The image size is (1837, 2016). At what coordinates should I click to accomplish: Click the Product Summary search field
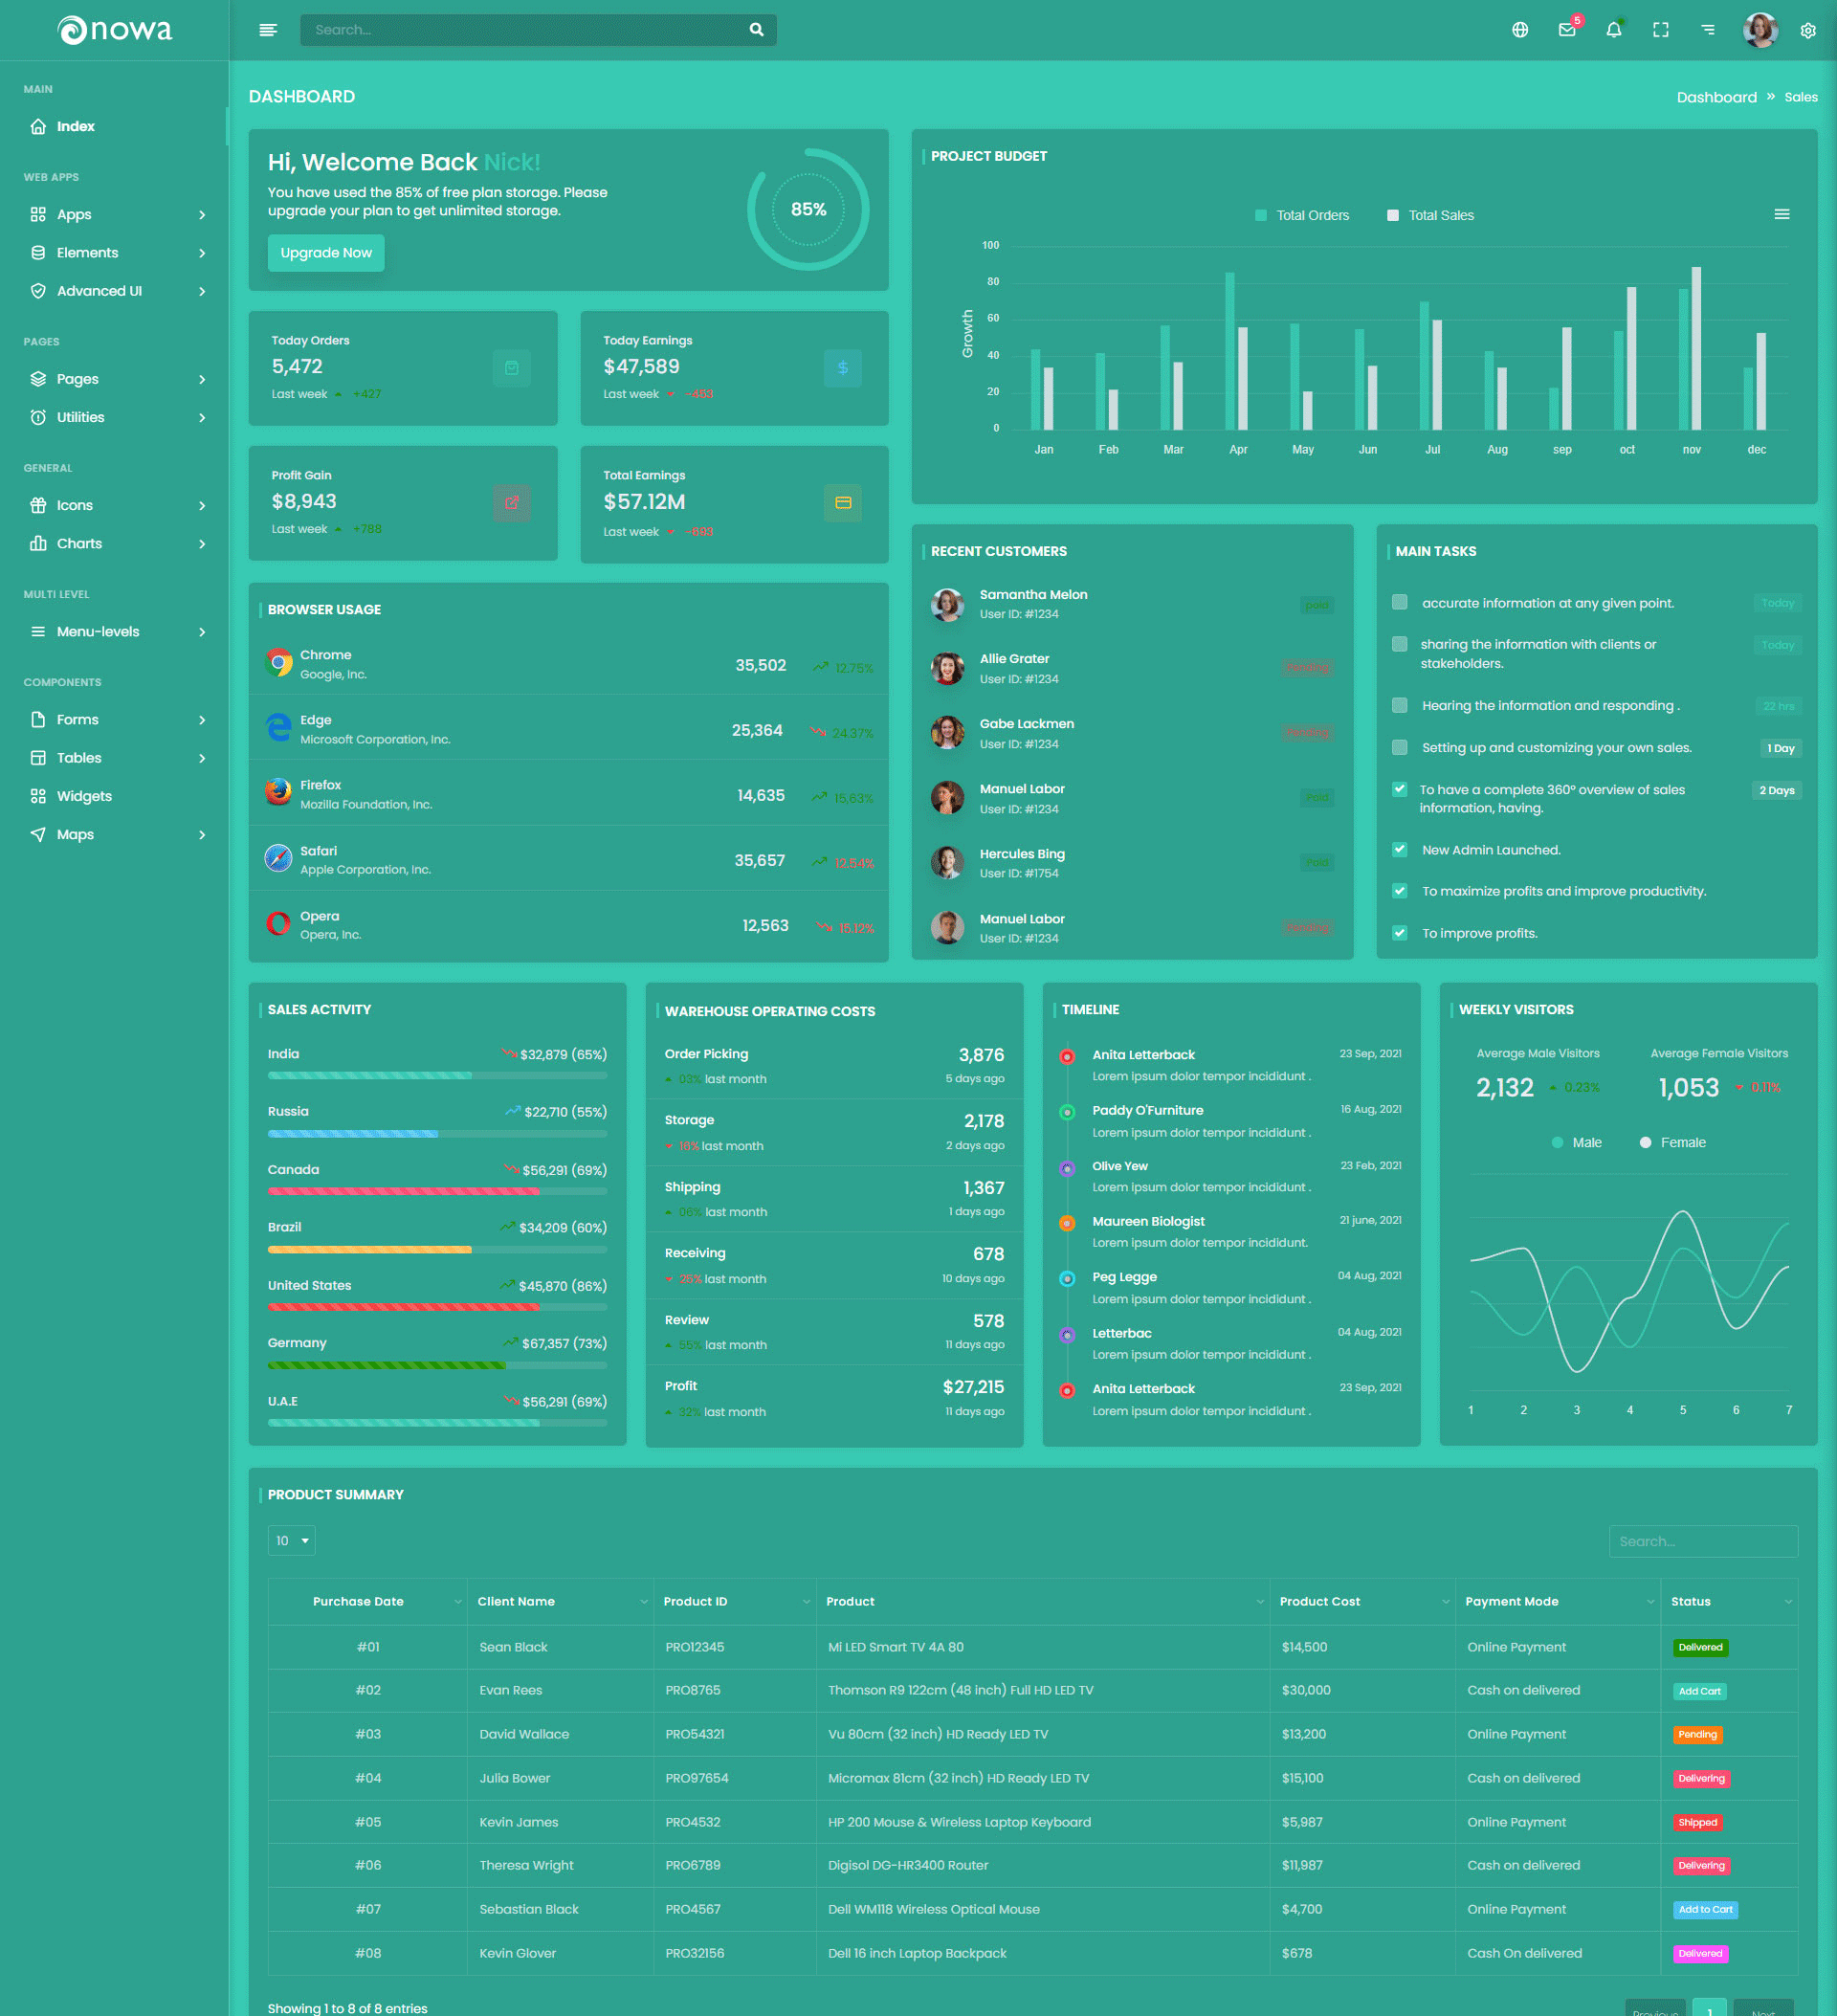(x=1702, y=1542)
